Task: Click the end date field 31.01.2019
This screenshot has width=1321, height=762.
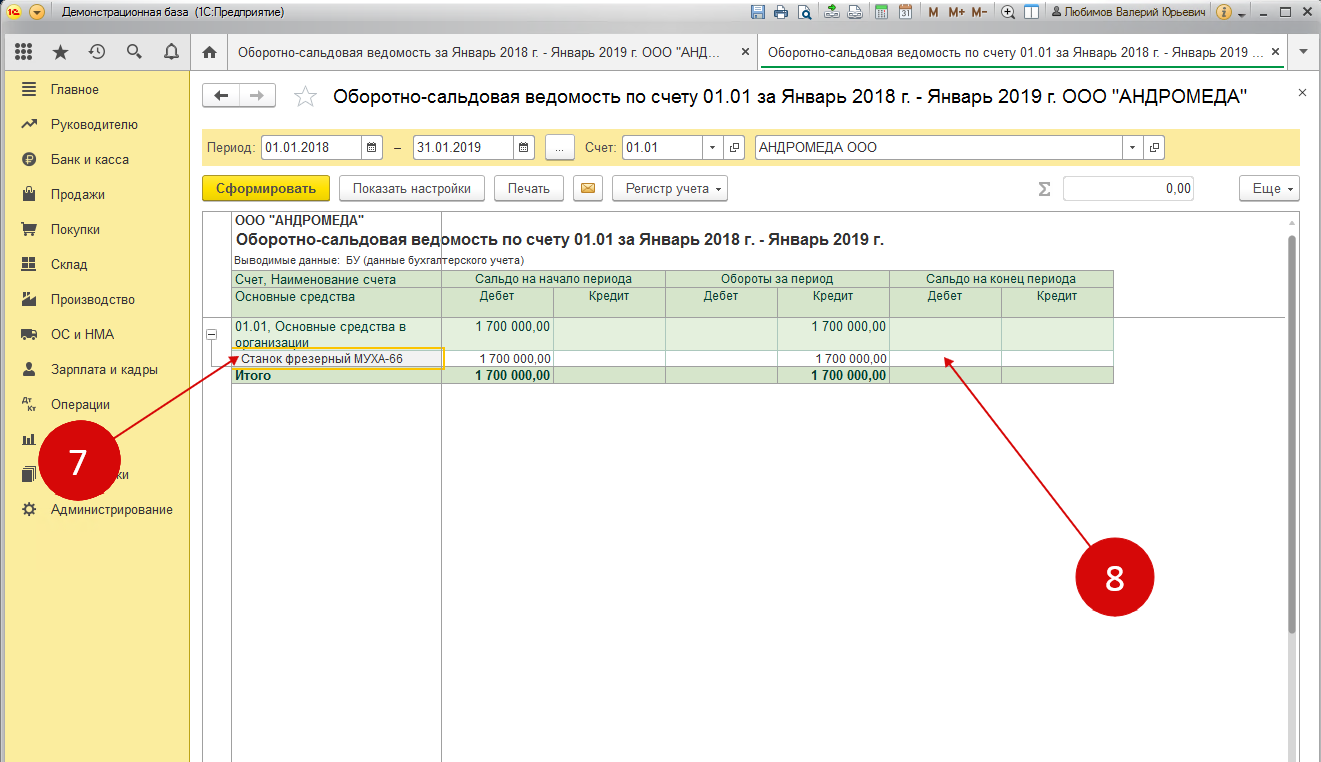Action: 463,148
